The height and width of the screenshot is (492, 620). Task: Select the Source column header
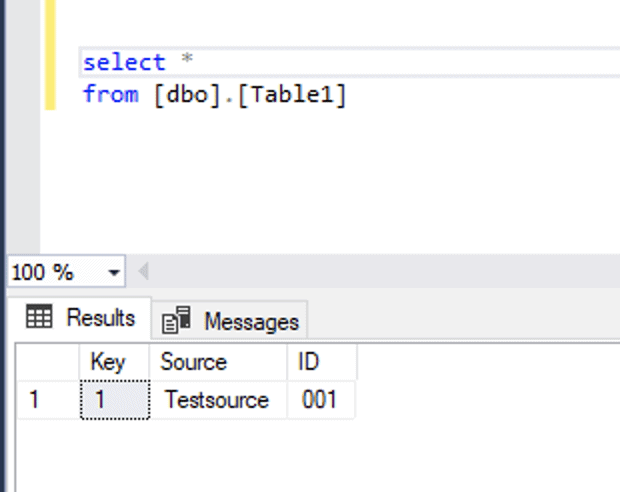point(193,361)
